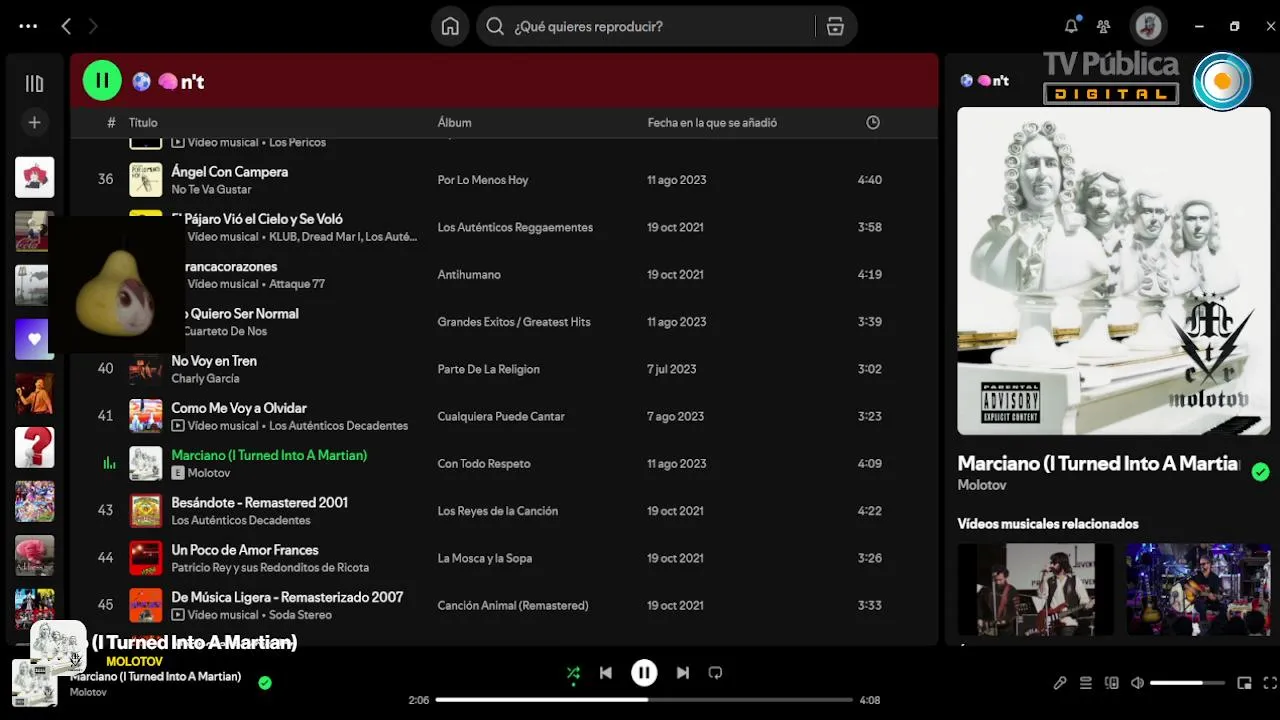Skip to next track
1280x720 pixels.
point(683,673)
